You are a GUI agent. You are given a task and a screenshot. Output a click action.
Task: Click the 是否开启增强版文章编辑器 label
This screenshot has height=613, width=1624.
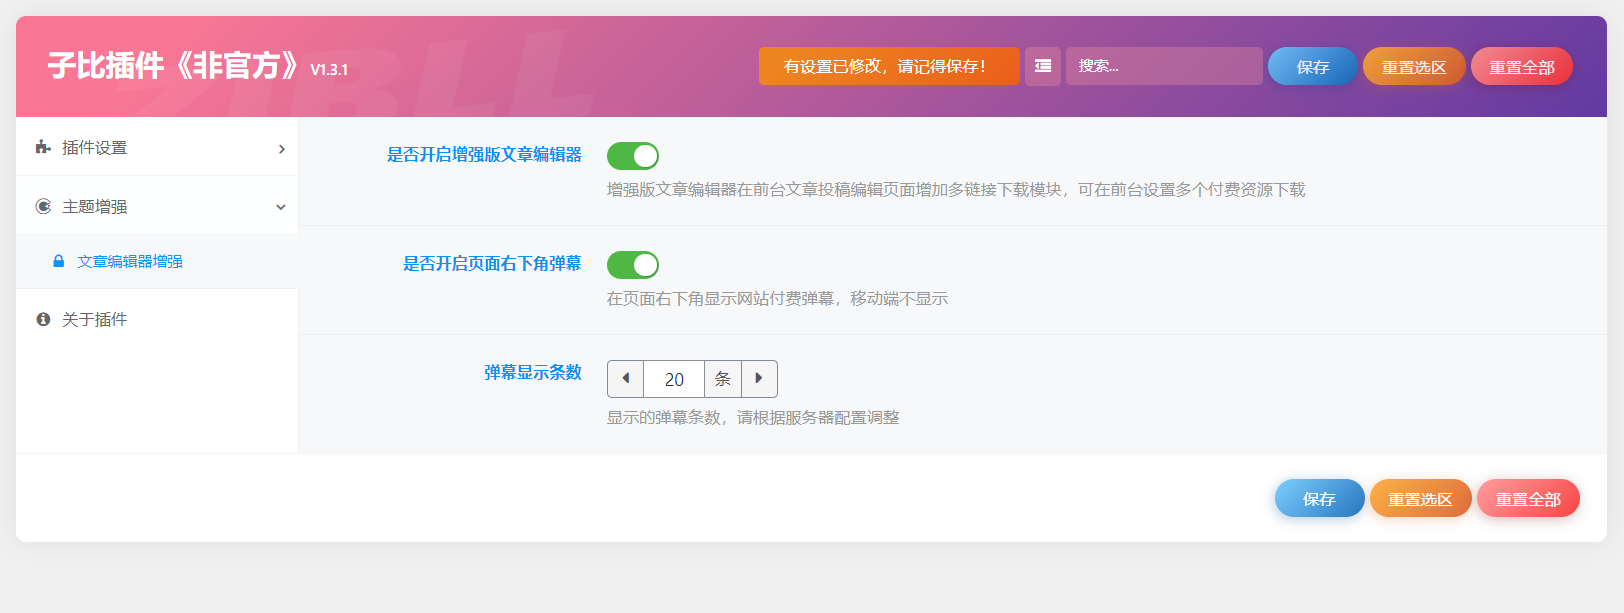(484, 154)
